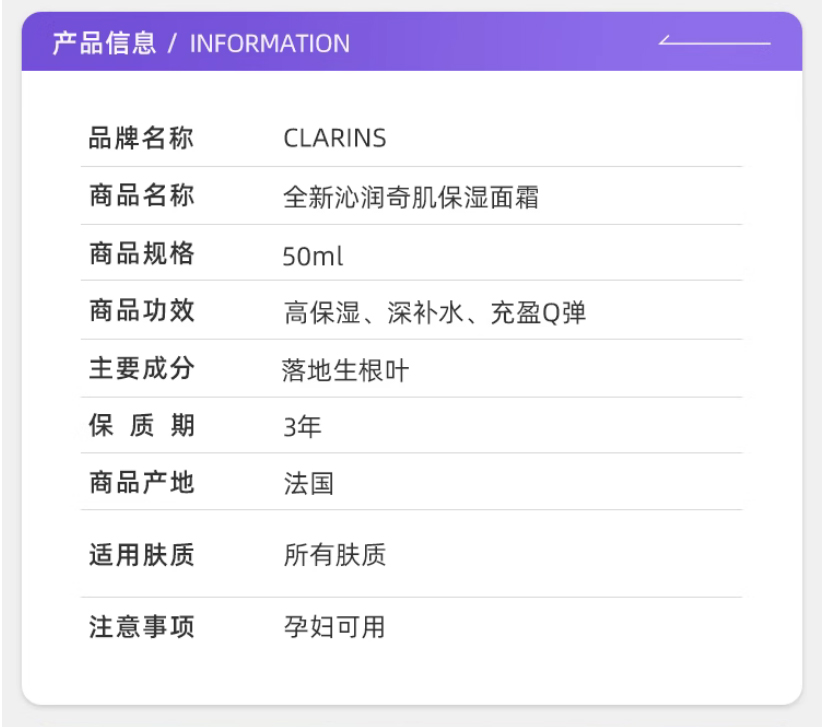
Task: Select the 高保湿、深补水、充盈Q弹 efficacy text
Action: click(435, 313)
